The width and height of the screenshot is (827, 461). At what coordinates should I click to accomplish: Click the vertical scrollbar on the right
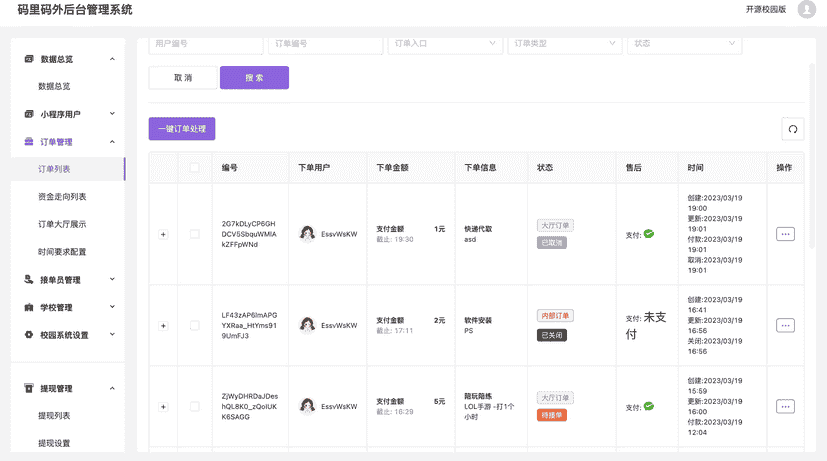tap(812, 150)
